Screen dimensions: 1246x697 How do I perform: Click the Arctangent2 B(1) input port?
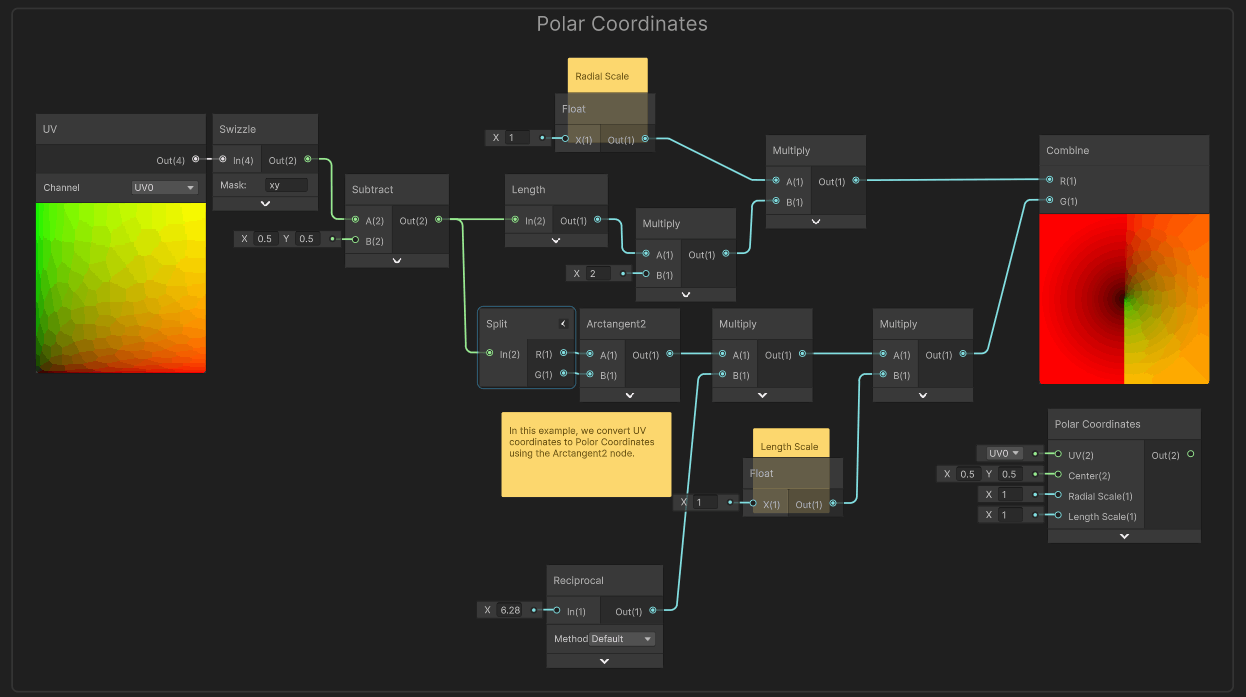(x=590, y=375)
